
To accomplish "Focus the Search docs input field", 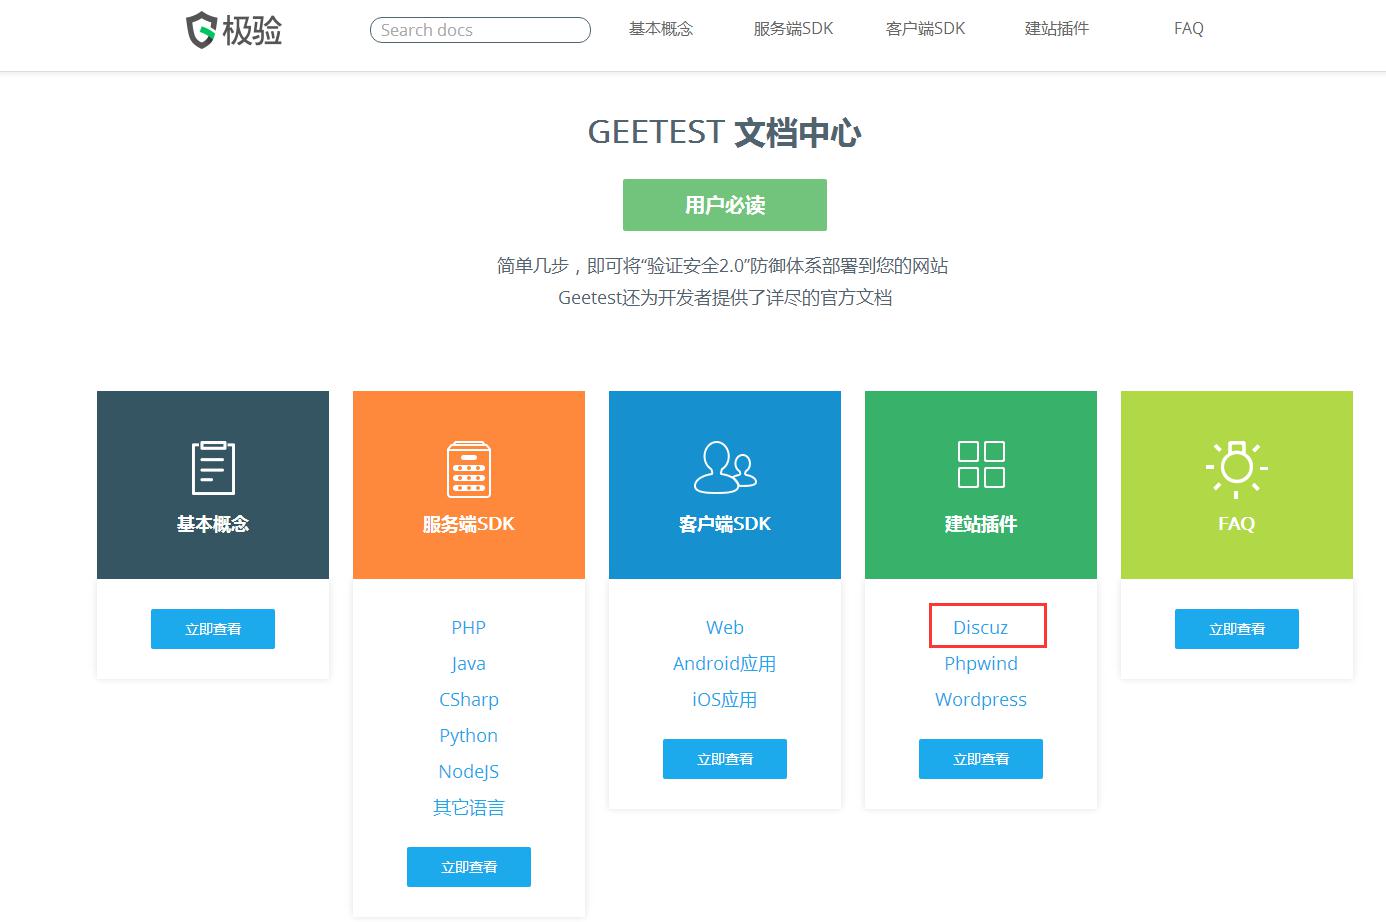I will [x=480, y=30].
